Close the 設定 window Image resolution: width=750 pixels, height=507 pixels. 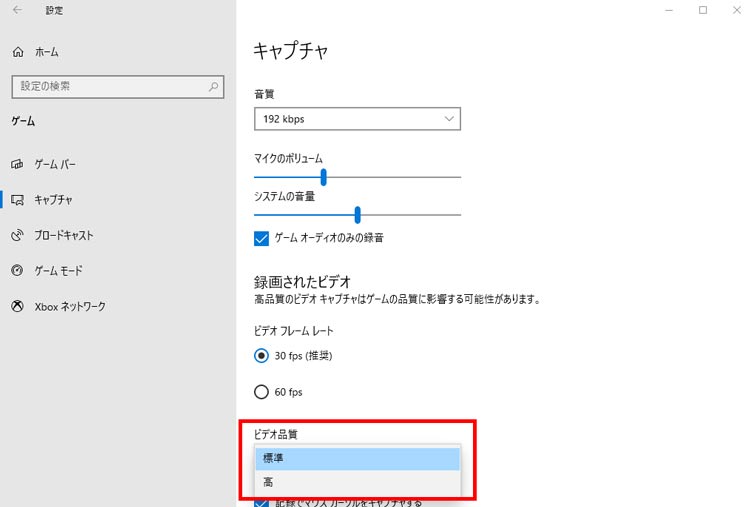pos(737,10)
